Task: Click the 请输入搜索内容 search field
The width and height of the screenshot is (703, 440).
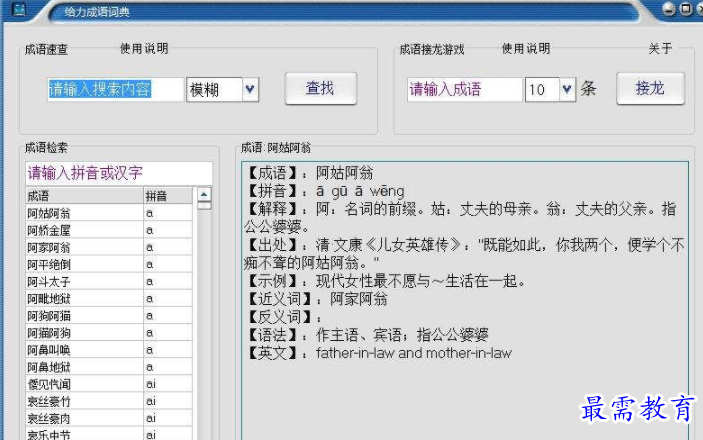Action: (x=115, y=89)
